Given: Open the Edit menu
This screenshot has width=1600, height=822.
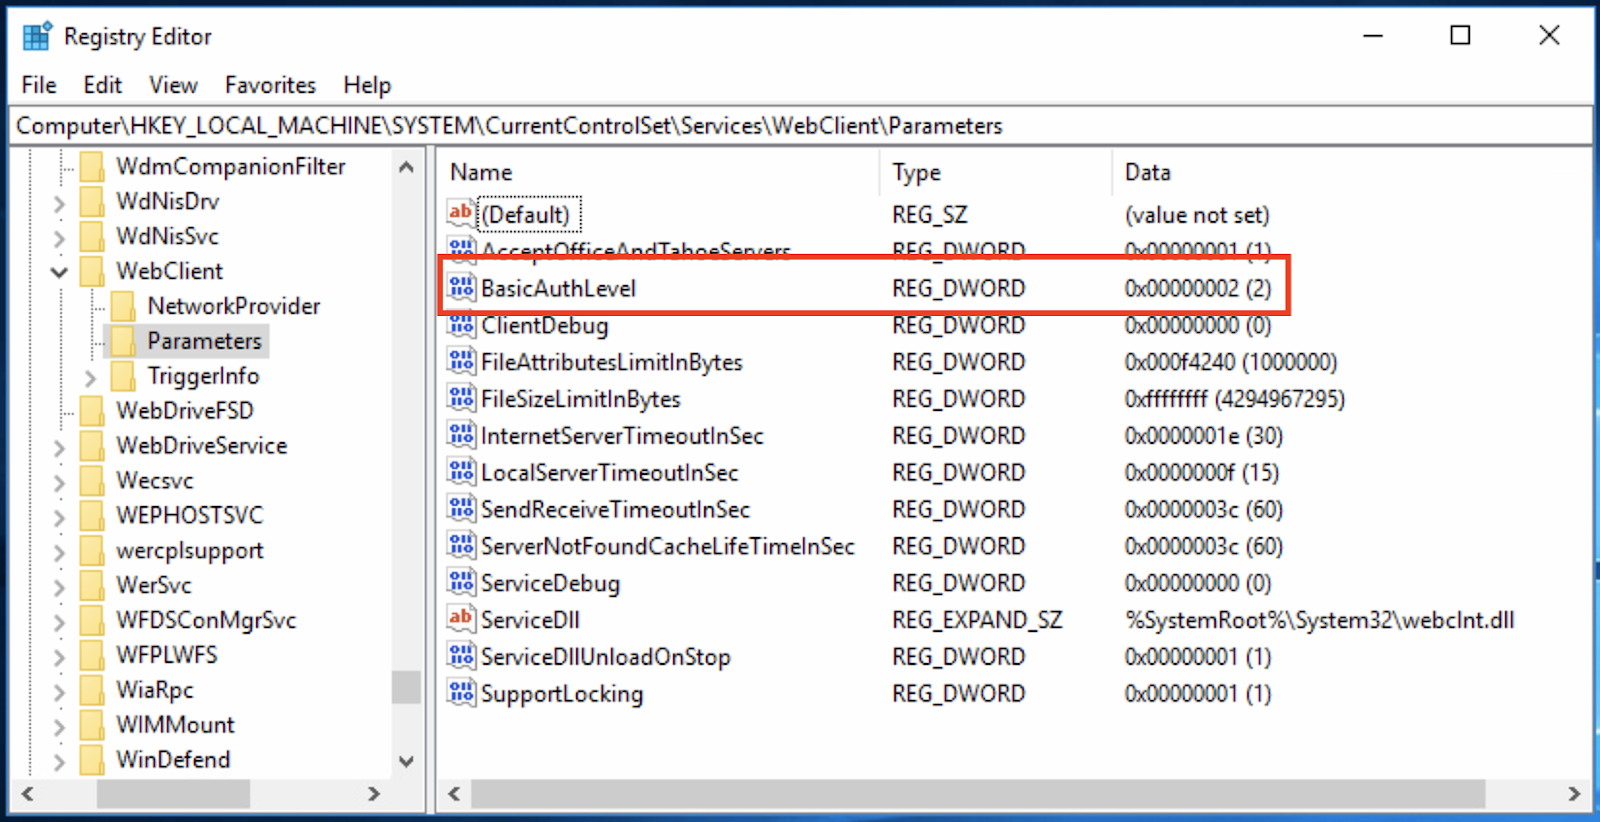Looking at the screenshot, I should [x=102, y=85].
